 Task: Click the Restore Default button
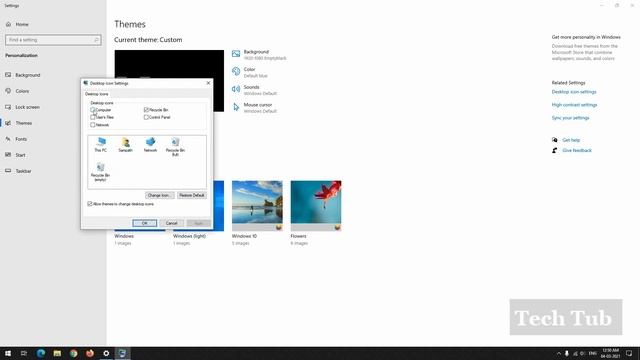[192, 196]
